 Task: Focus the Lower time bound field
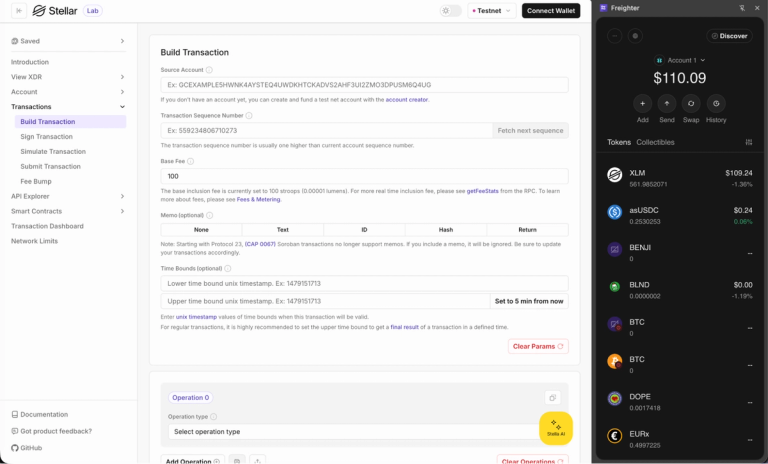[364, 284]
